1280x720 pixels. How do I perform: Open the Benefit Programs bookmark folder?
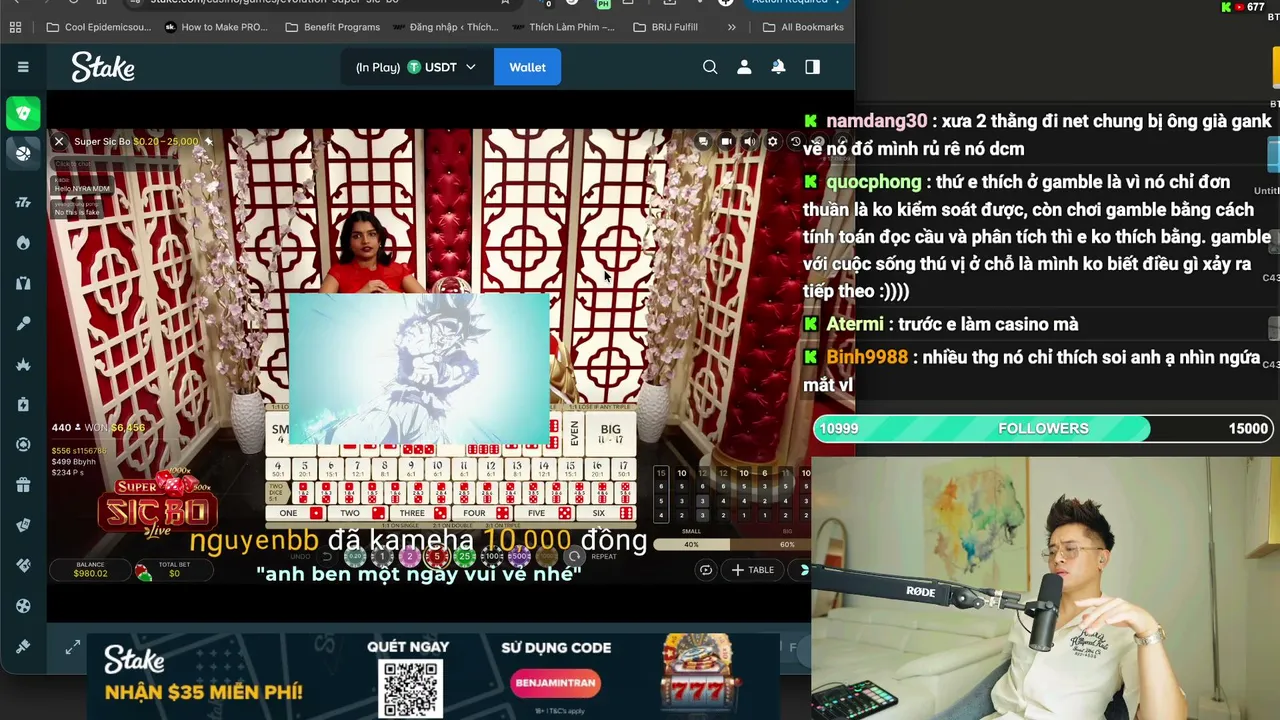pos(333,27)
